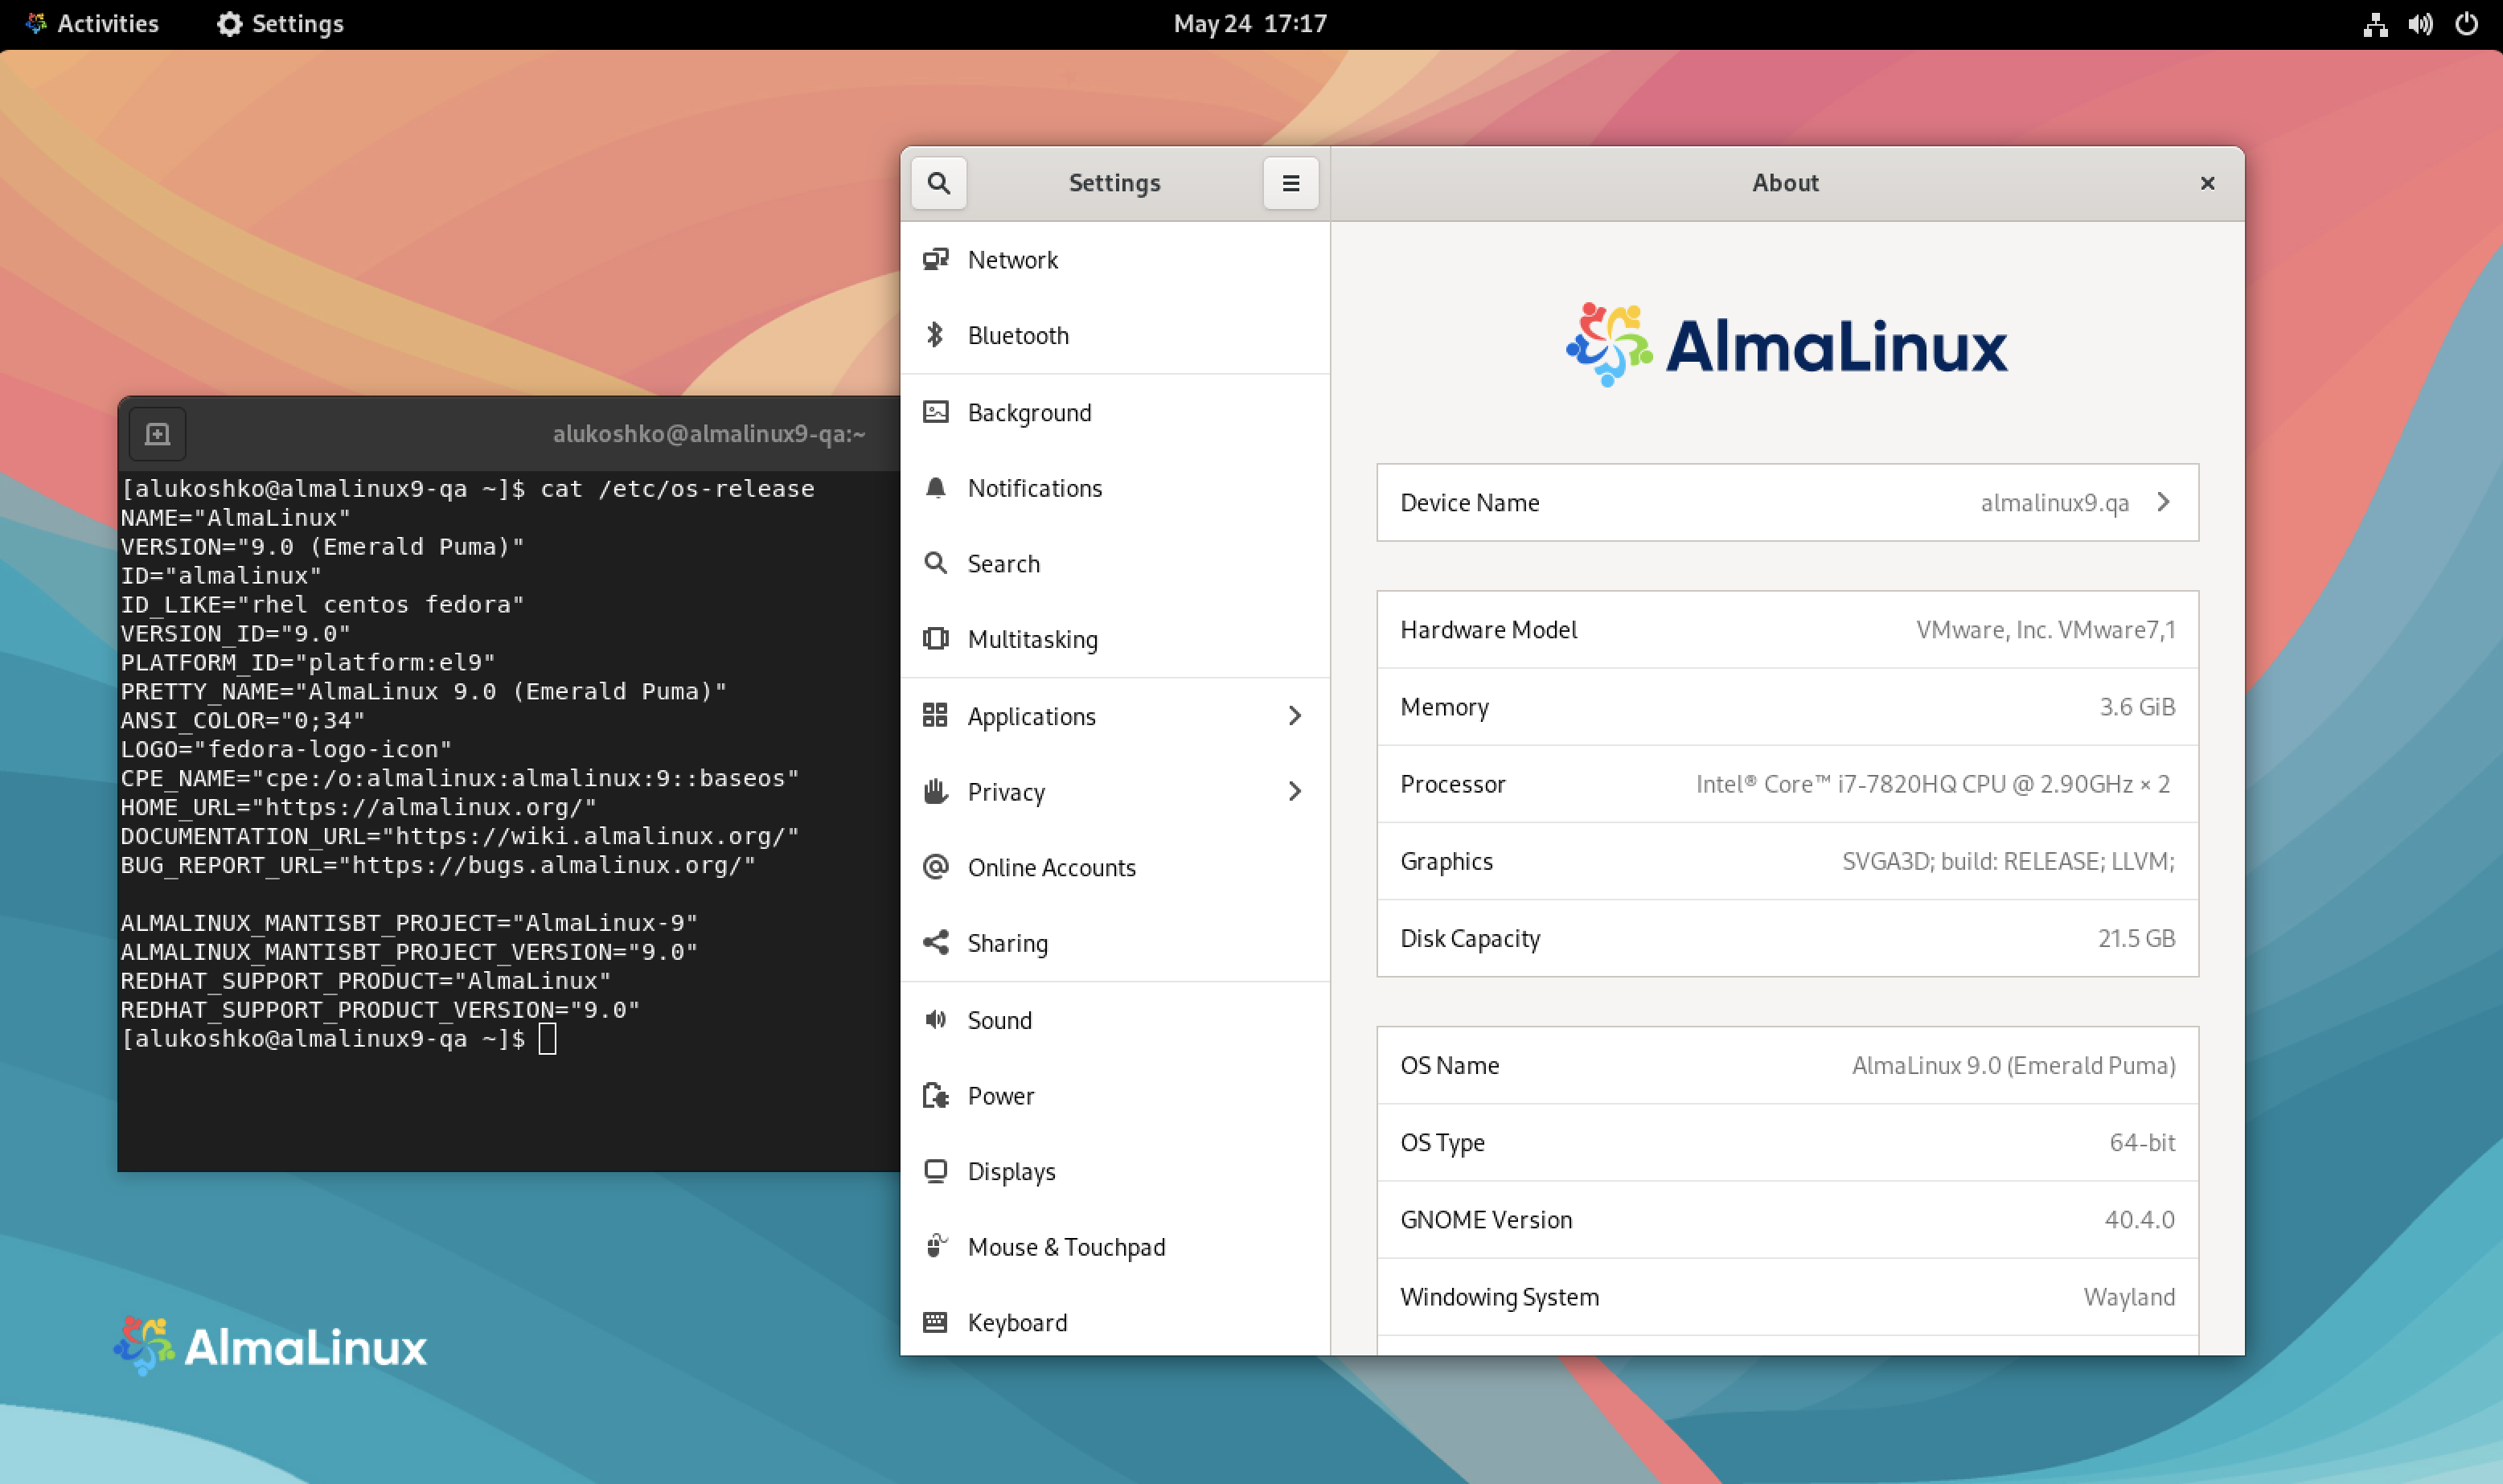Expand the Applications submenu arrow
Viewport: 2503px width, 1484px height.
pos(1295,715)
